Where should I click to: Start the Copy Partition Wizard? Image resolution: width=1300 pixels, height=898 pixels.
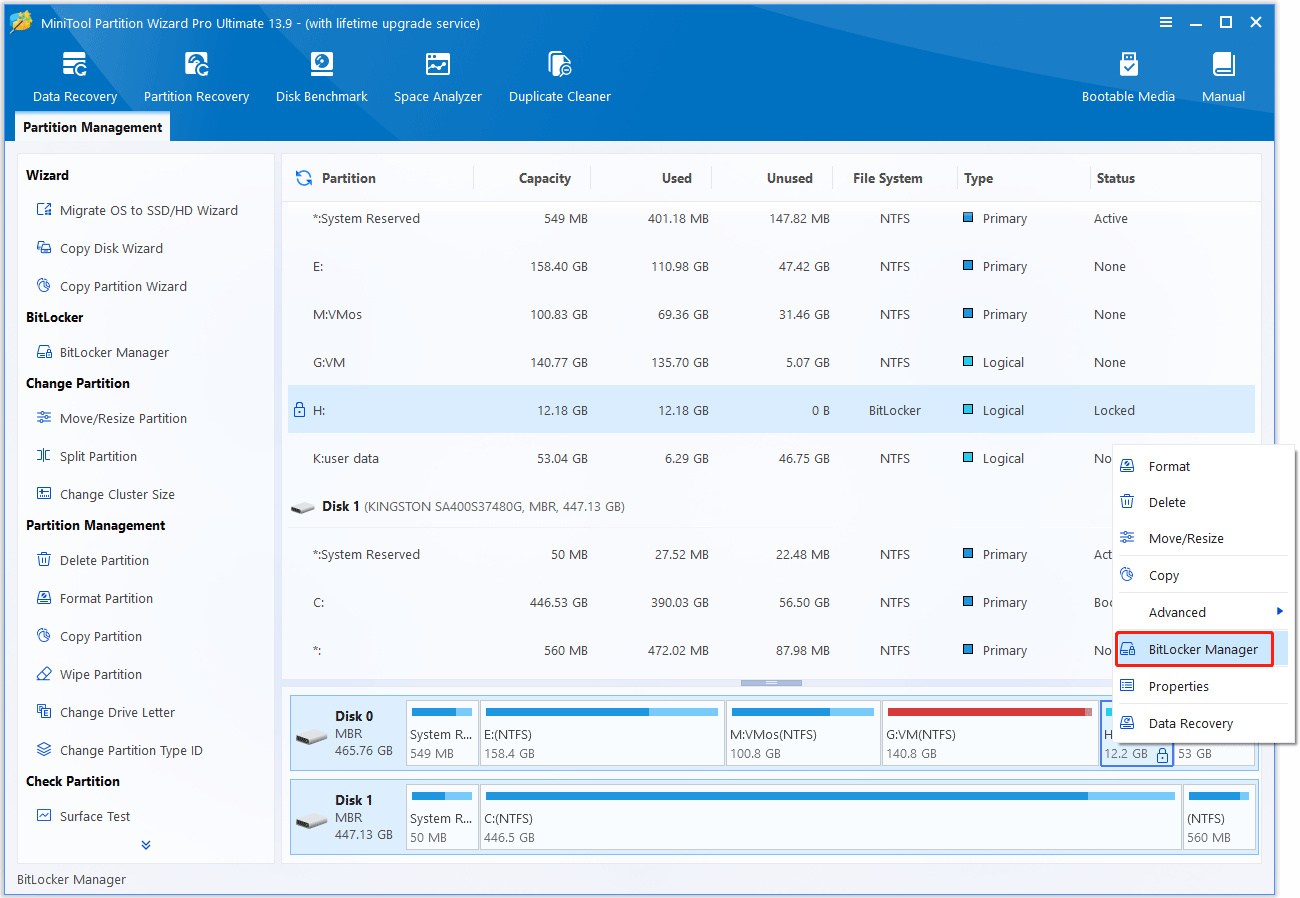[x=111, y=286]
